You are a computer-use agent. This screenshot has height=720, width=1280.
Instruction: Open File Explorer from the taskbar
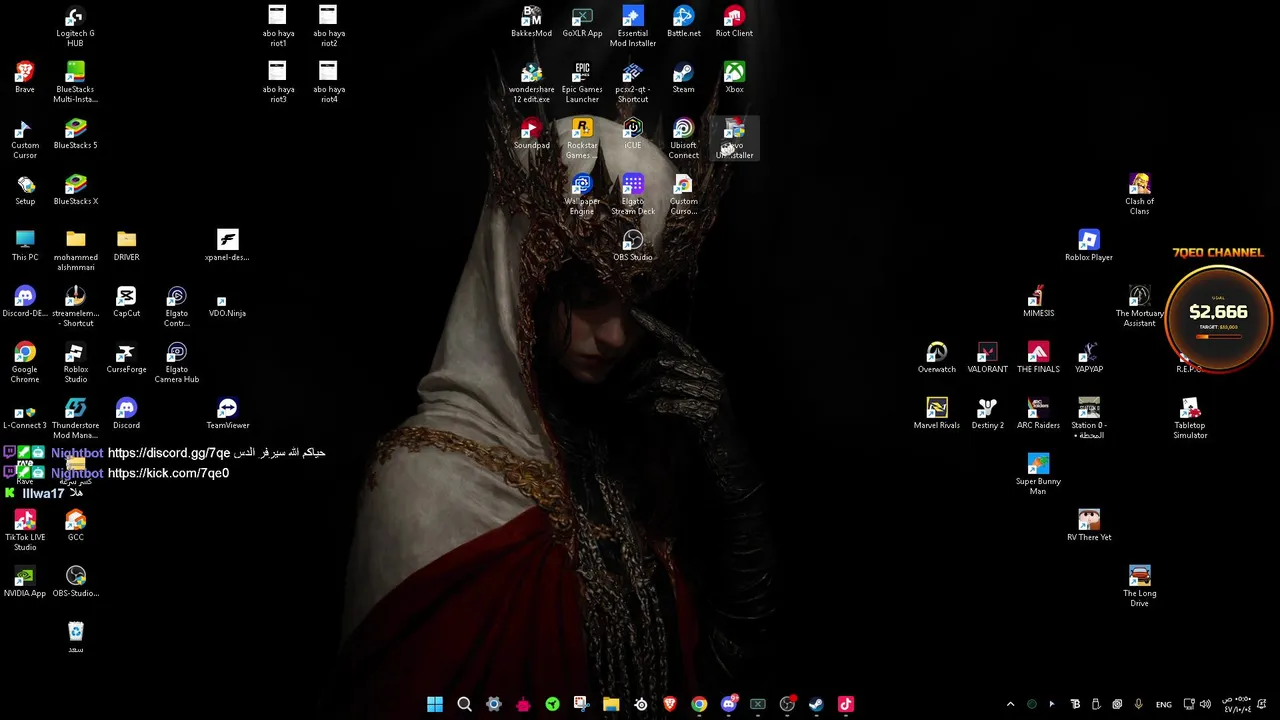pos(611,704)
